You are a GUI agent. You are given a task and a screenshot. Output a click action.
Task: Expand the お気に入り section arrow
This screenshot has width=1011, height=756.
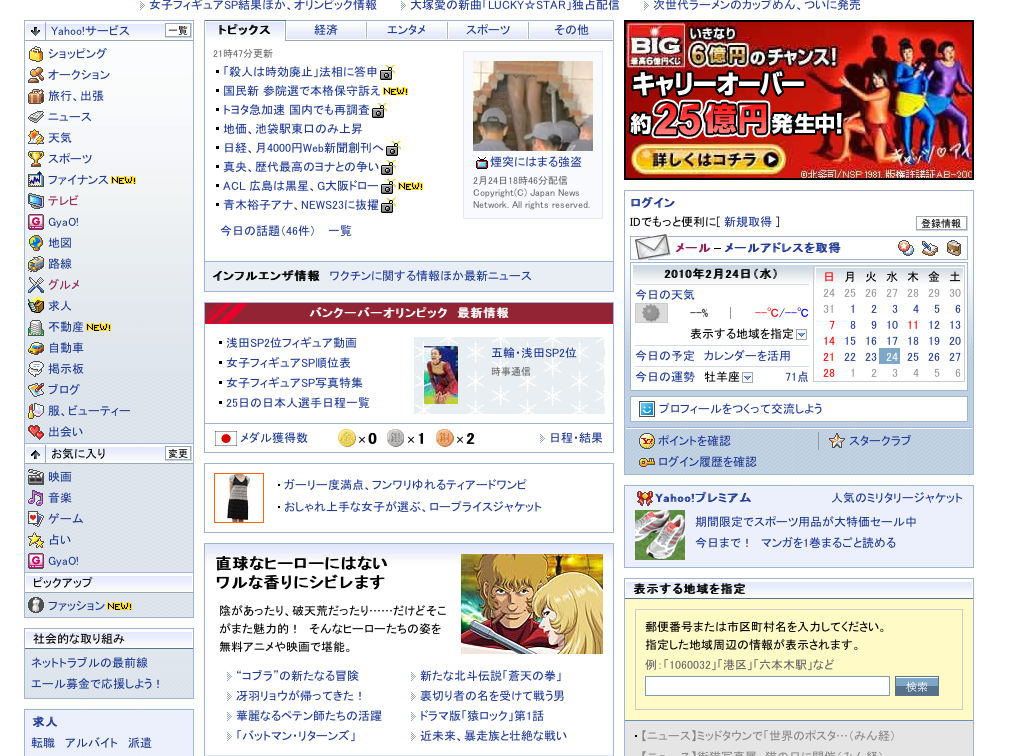[35, 454]
